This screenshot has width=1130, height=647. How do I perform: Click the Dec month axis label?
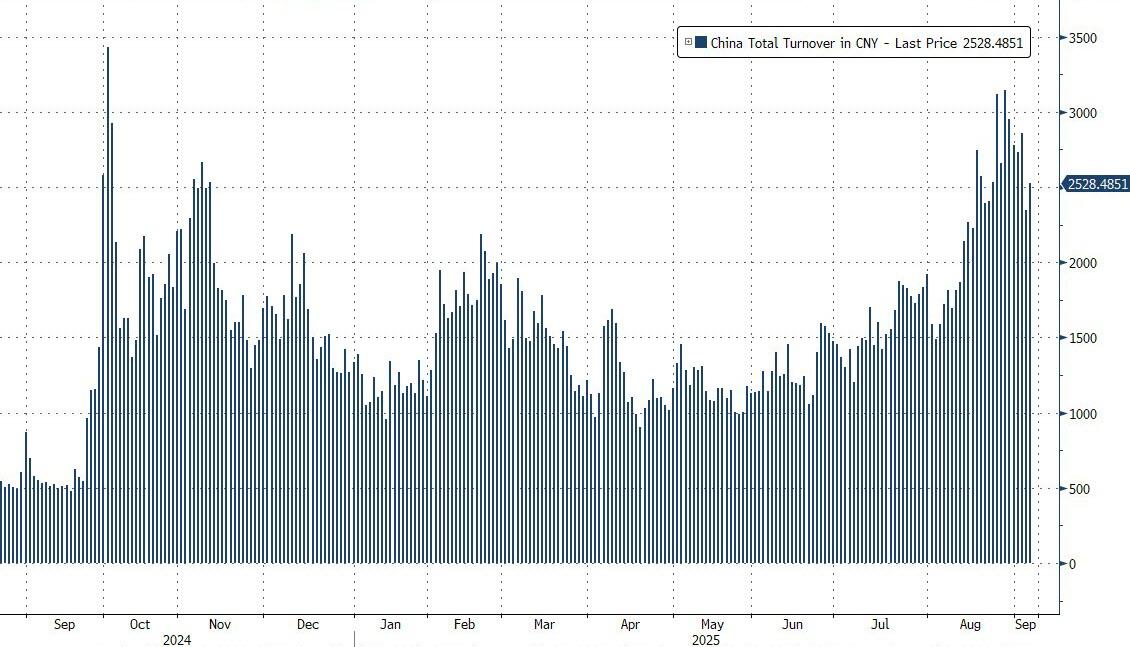(308, 625)
